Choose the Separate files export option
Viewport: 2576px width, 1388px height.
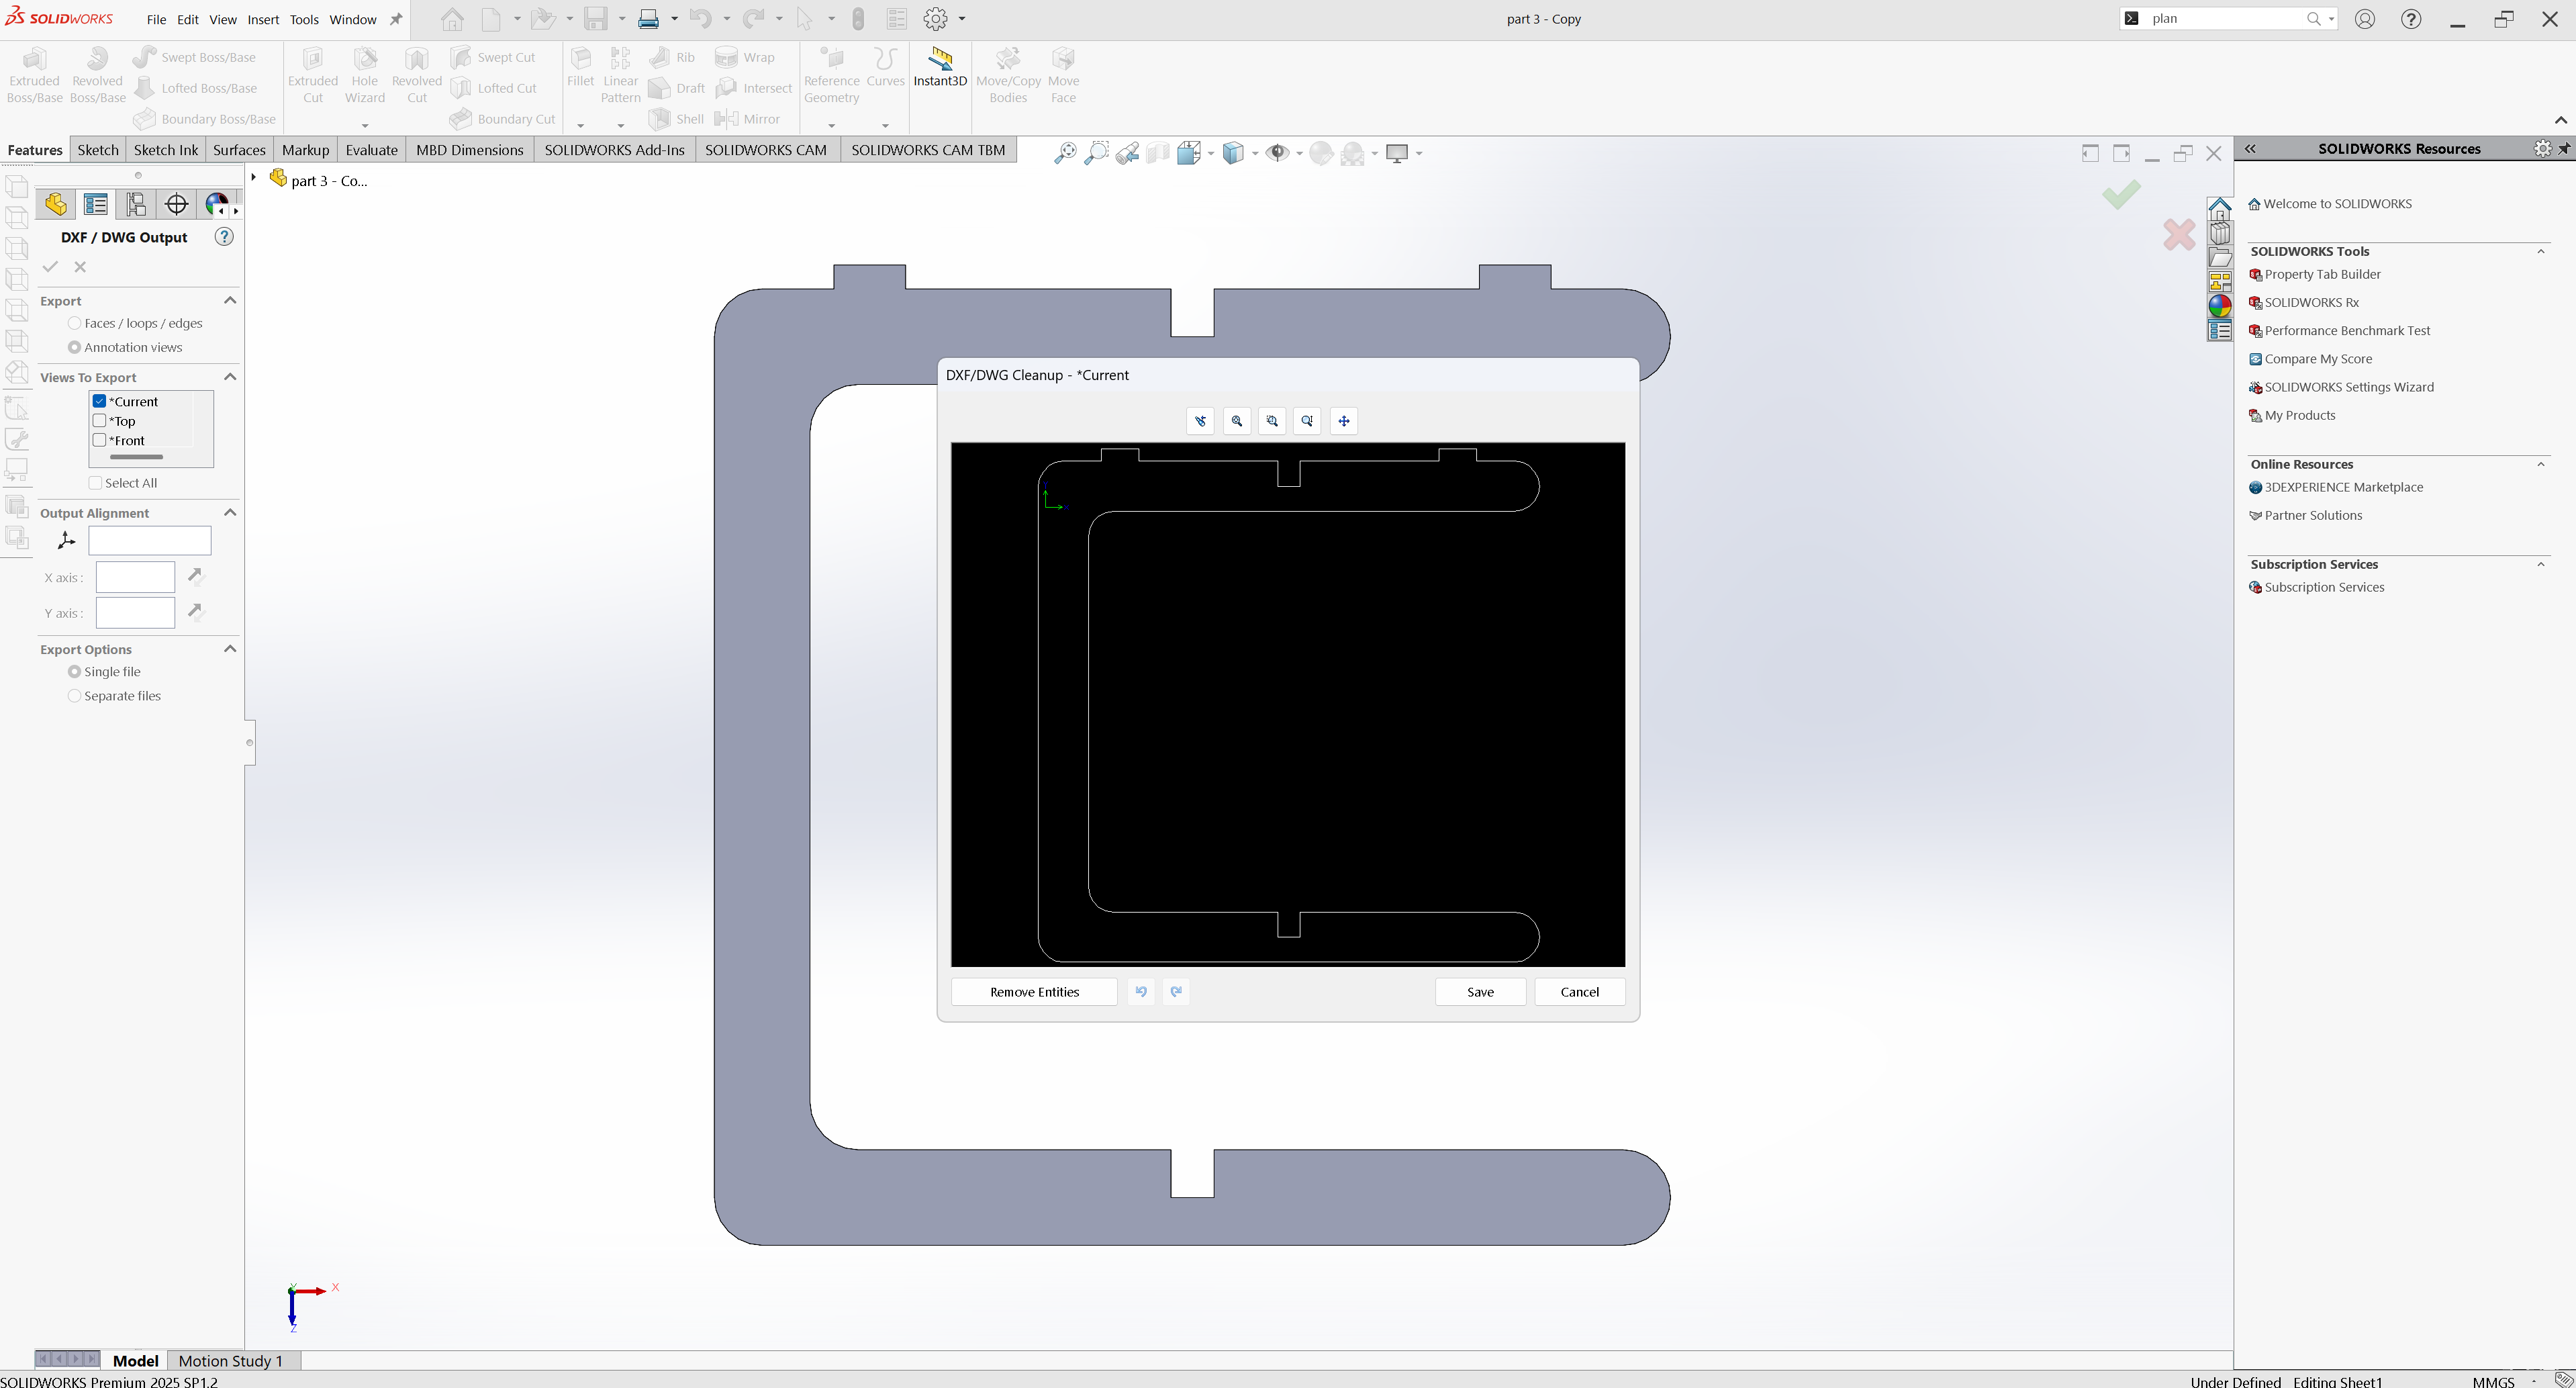coord(75,696)
